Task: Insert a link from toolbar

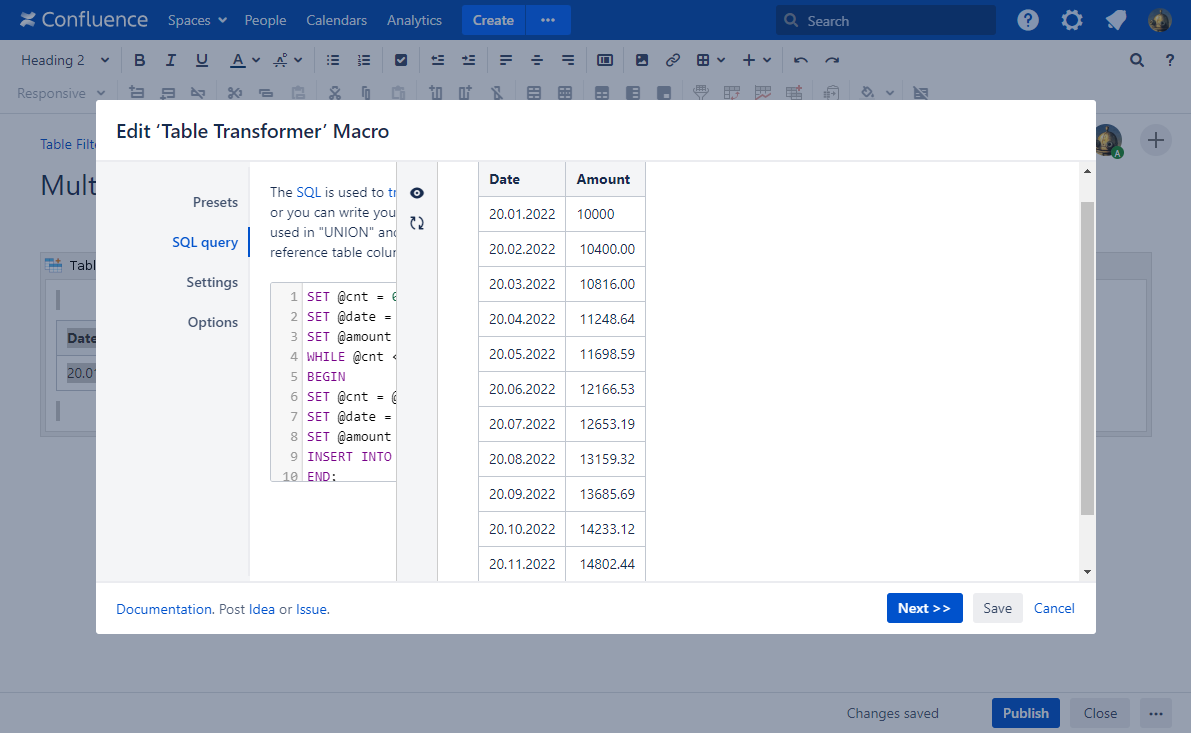Action: (x=672, y=60)
